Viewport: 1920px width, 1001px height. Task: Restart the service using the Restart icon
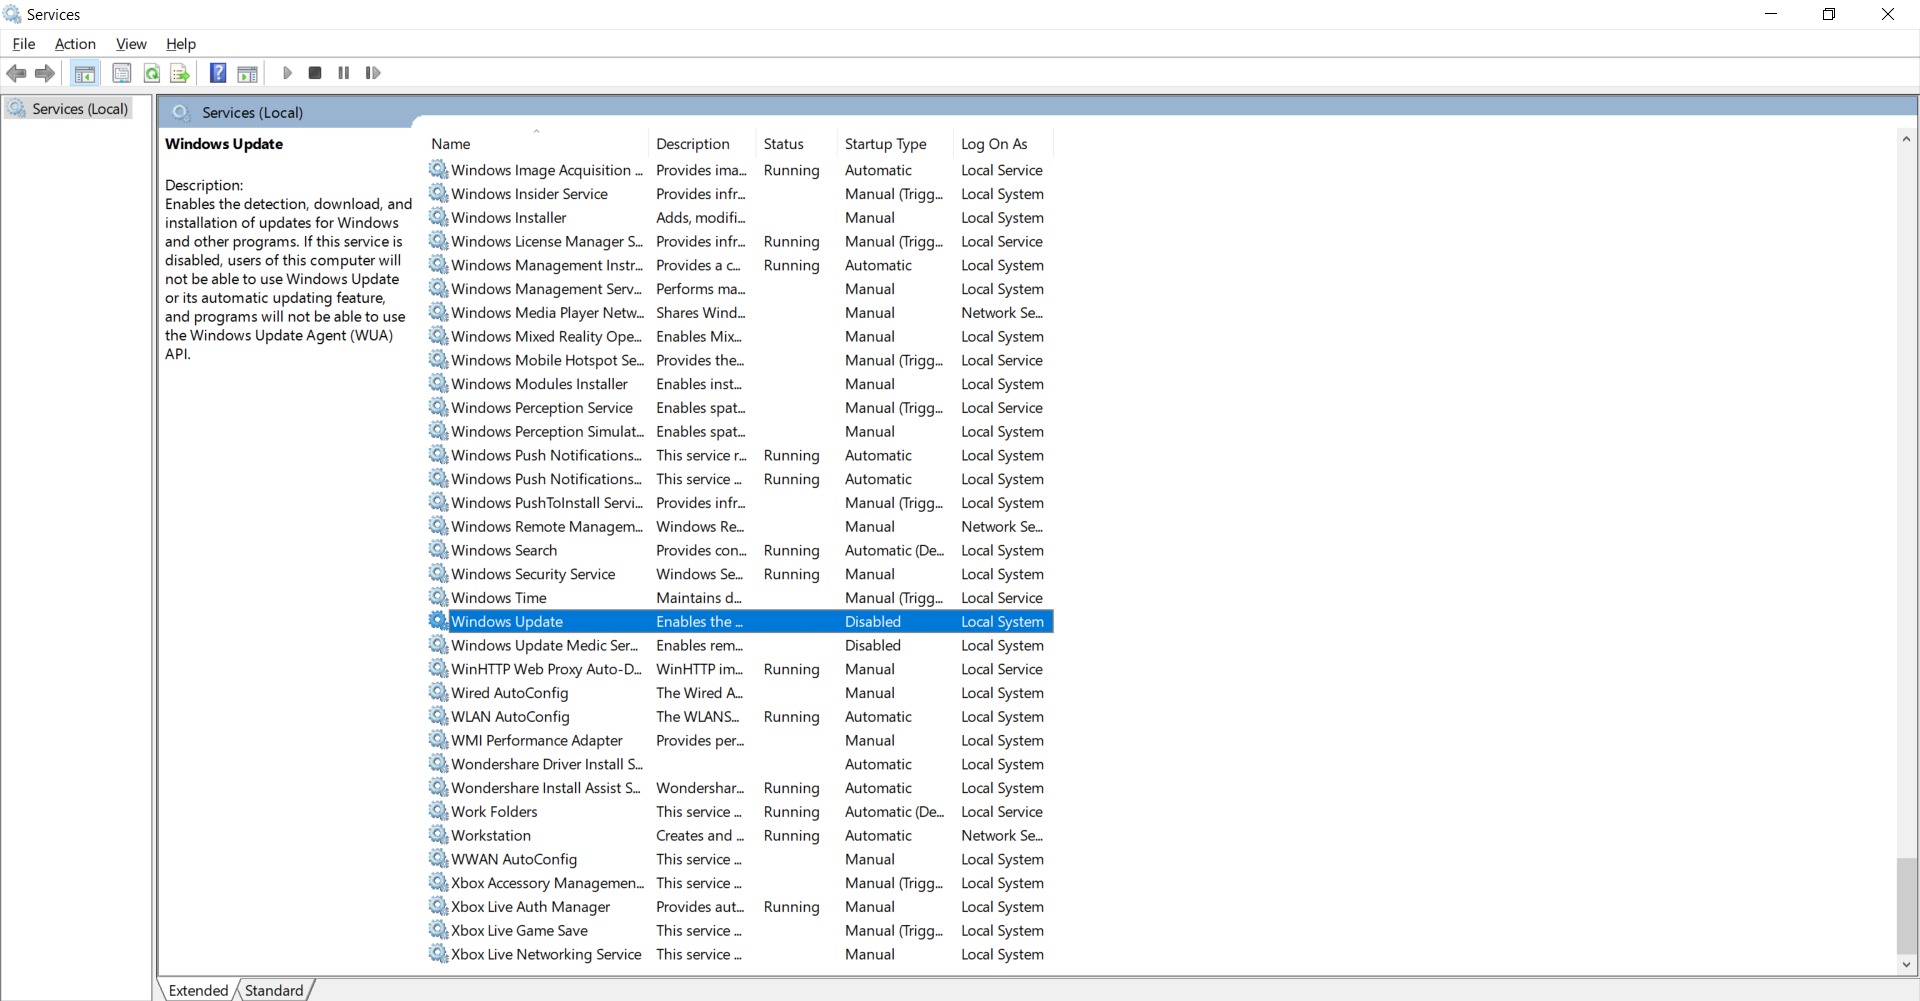373,73
